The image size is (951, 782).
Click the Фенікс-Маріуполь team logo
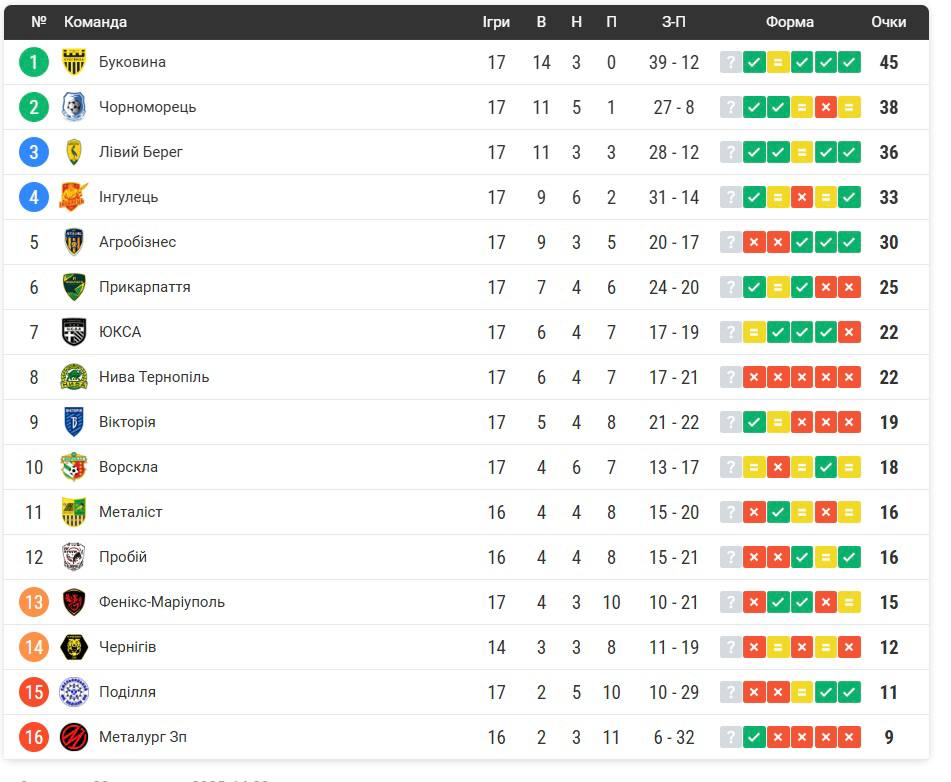point(74,602)
